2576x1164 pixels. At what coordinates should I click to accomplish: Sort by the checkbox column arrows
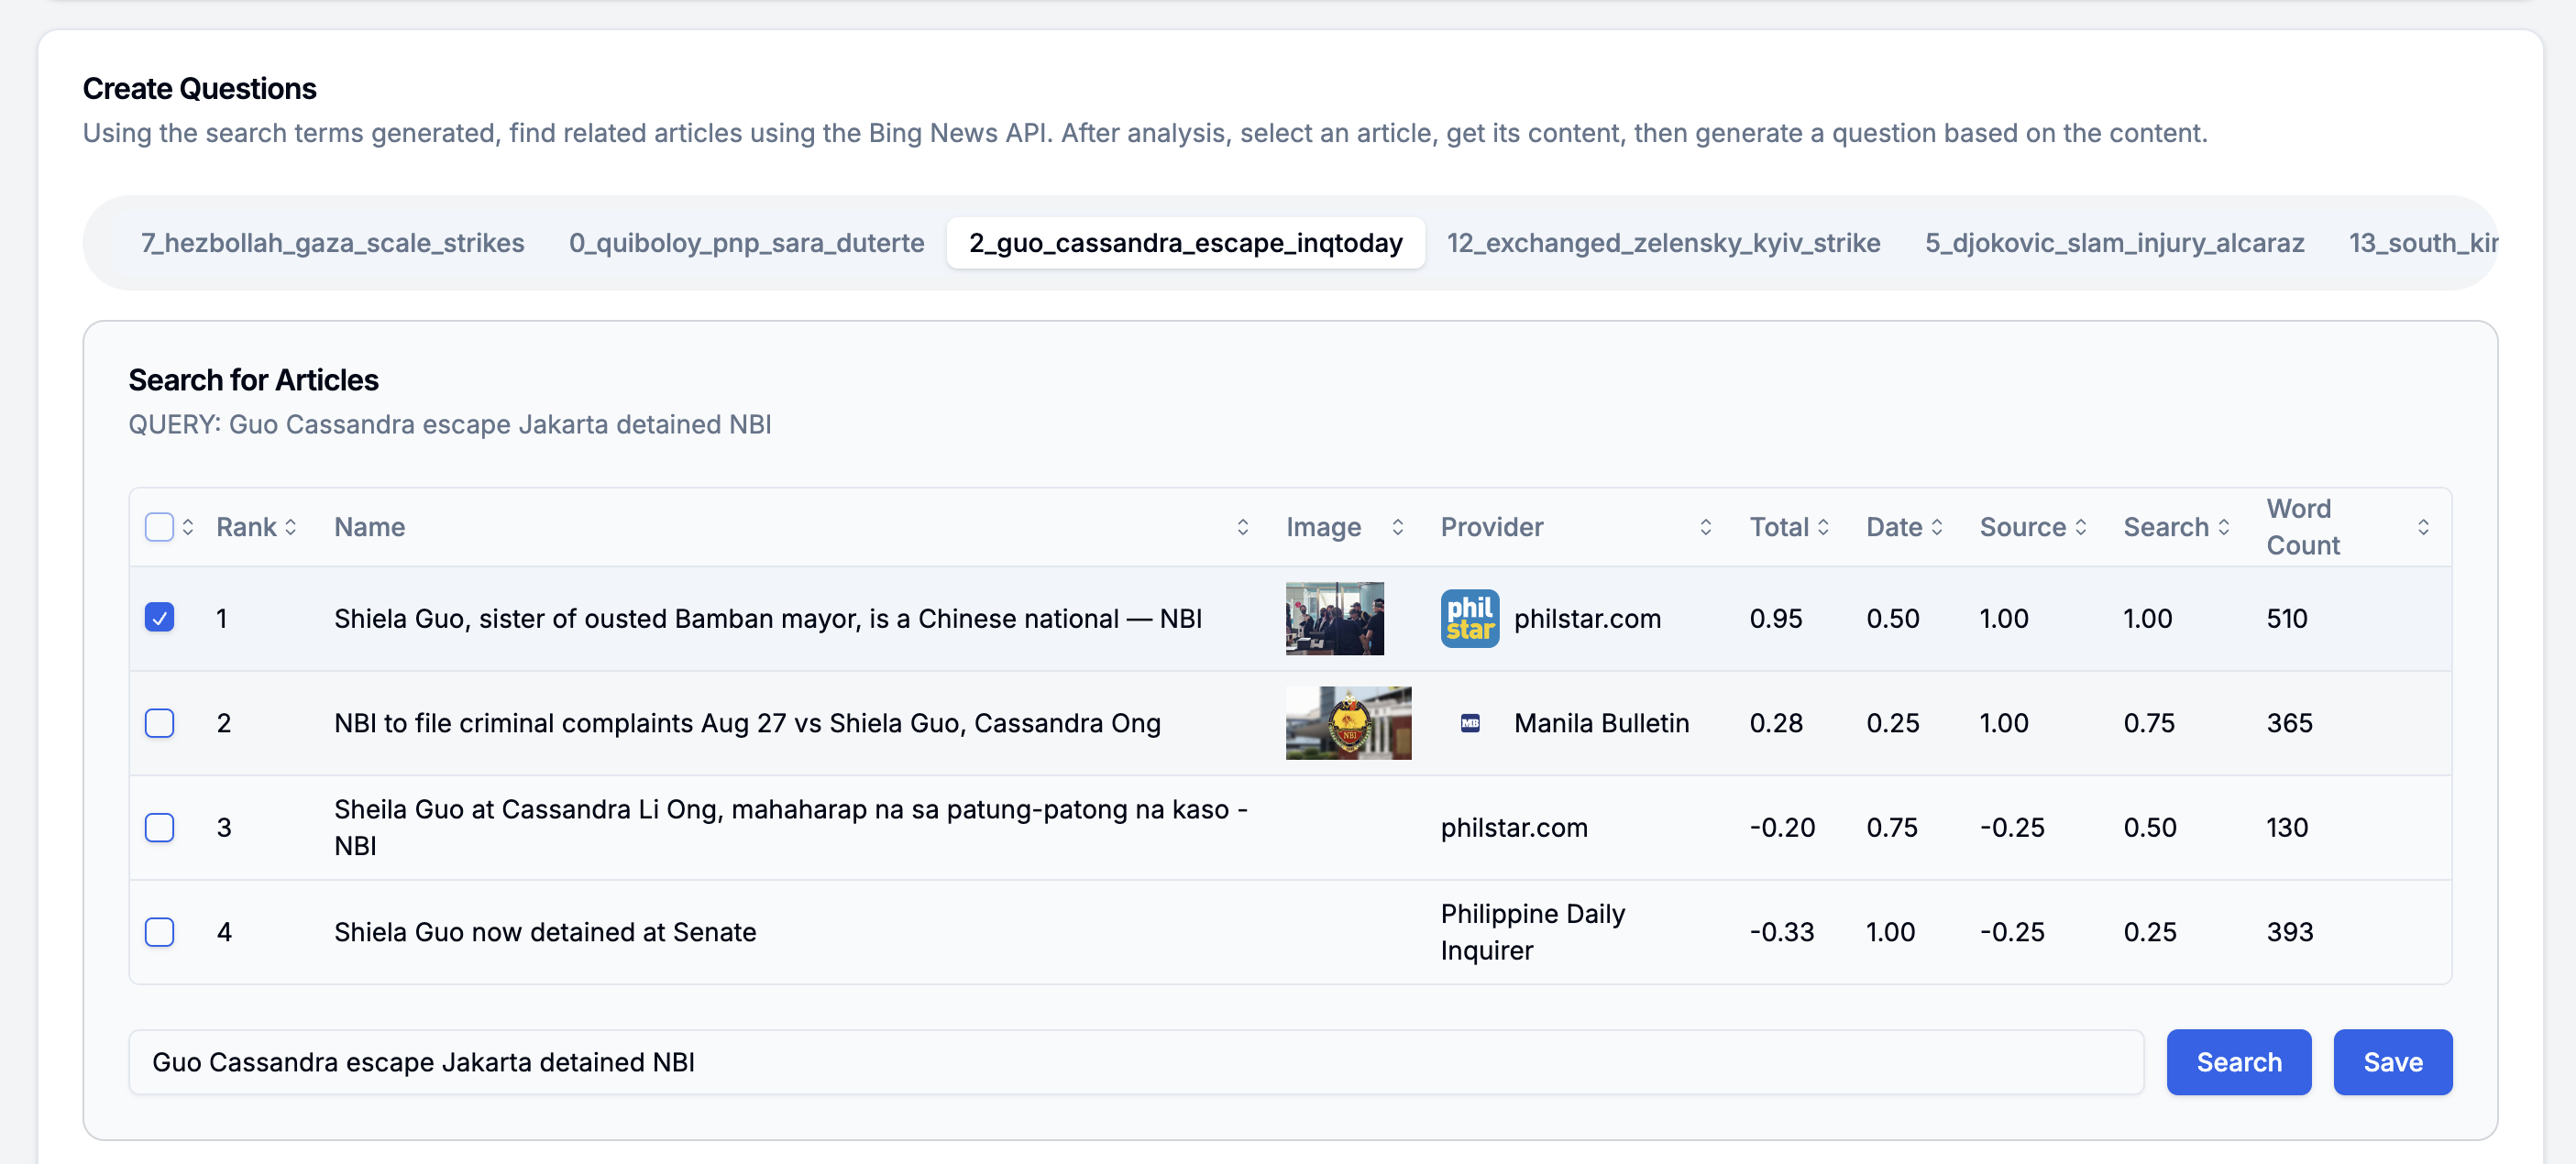pyautogui.click(x=188, y=527)
